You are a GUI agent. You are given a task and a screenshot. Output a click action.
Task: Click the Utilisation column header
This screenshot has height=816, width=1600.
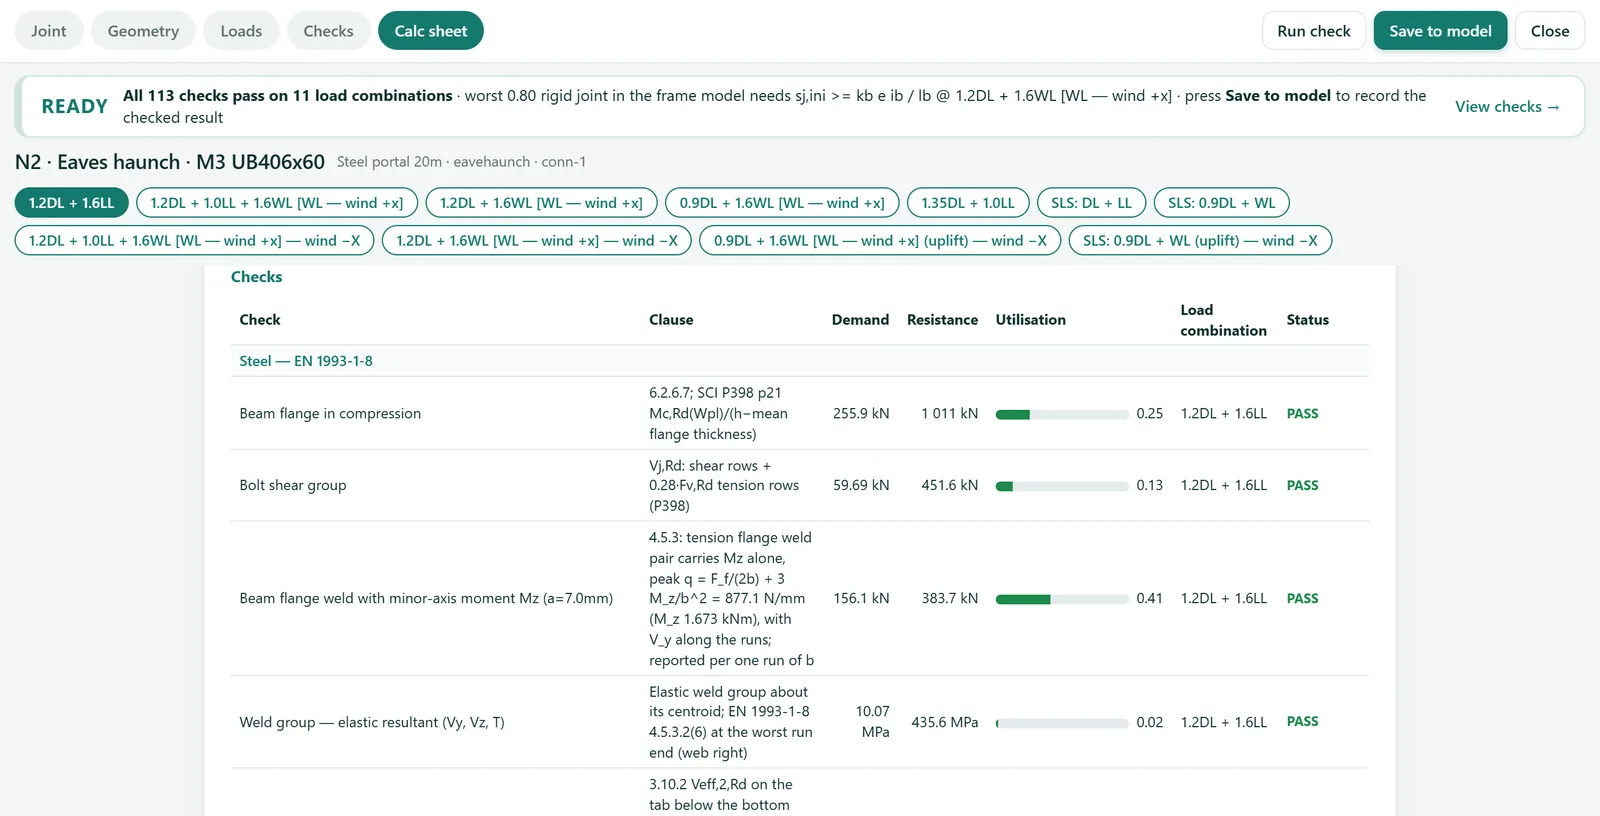(x=1031, y=320)
